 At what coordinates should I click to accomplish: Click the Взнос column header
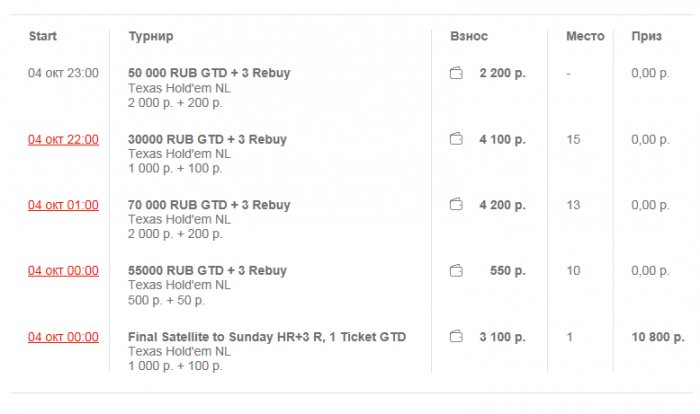click(x=469, y=36)
